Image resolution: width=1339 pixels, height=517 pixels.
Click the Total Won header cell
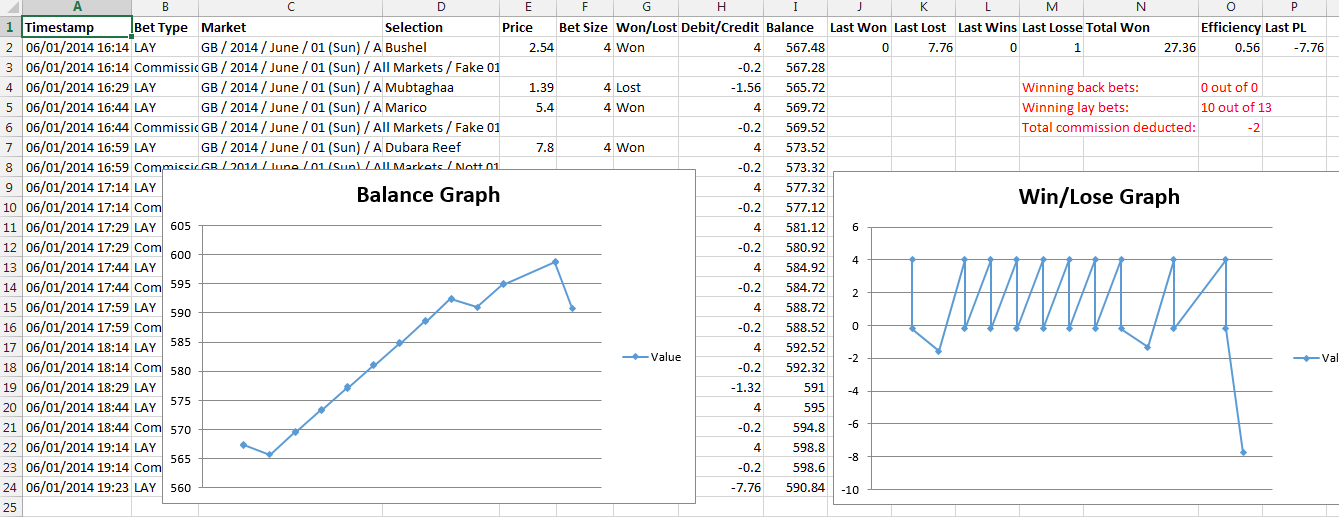tap(1141, 27)
